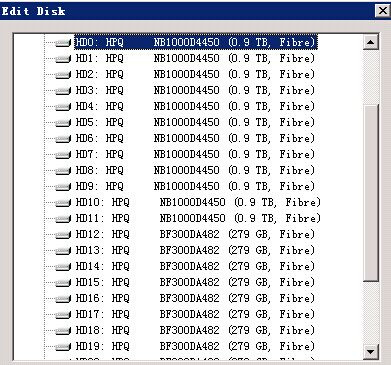
Task: Pick the HD15: HPQ BF300DA482 disk text
Action: [195, 282]
